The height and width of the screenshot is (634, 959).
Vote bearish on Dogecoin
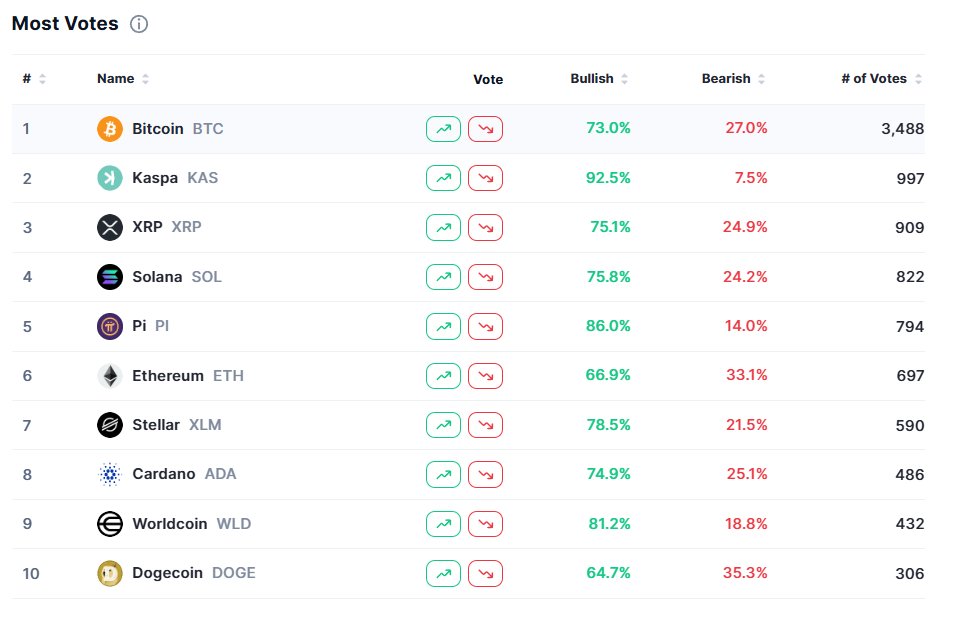(x=486, y=573)
